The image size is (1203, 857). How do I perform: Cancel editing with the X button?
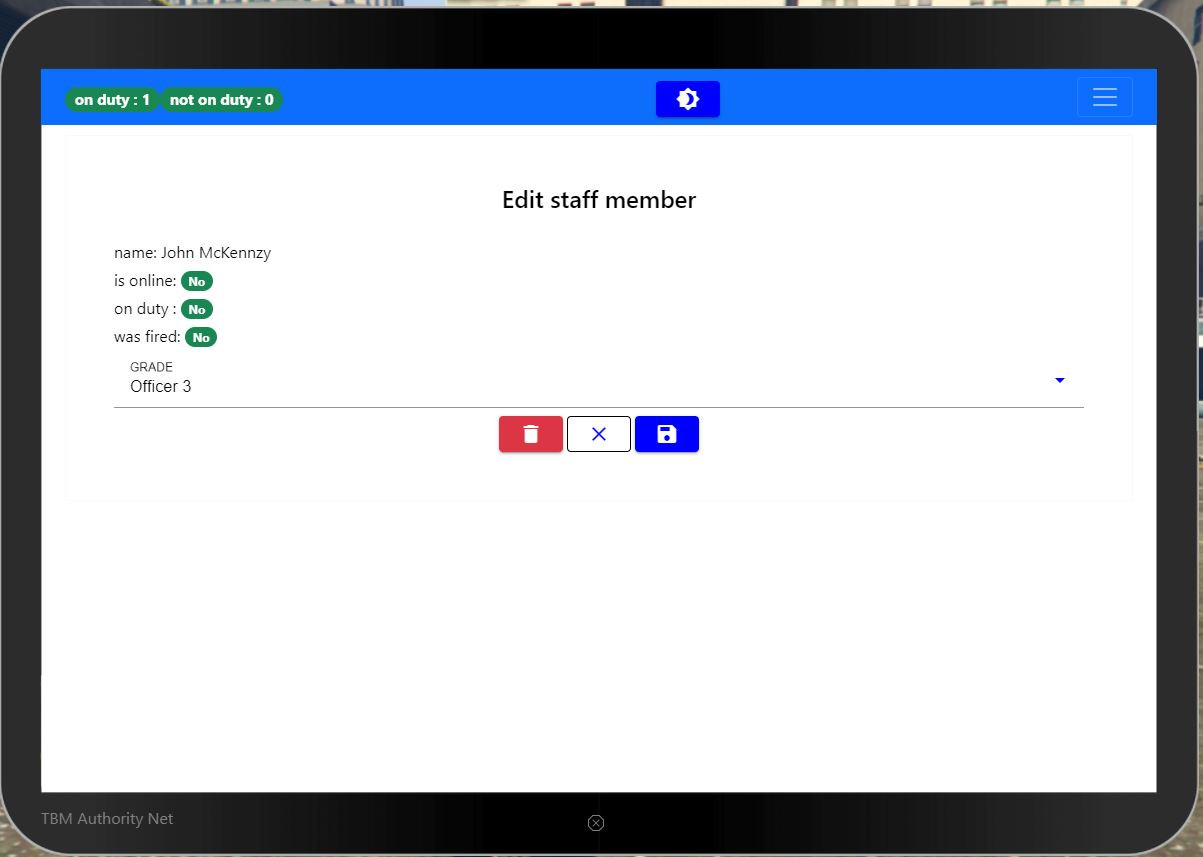599,434
